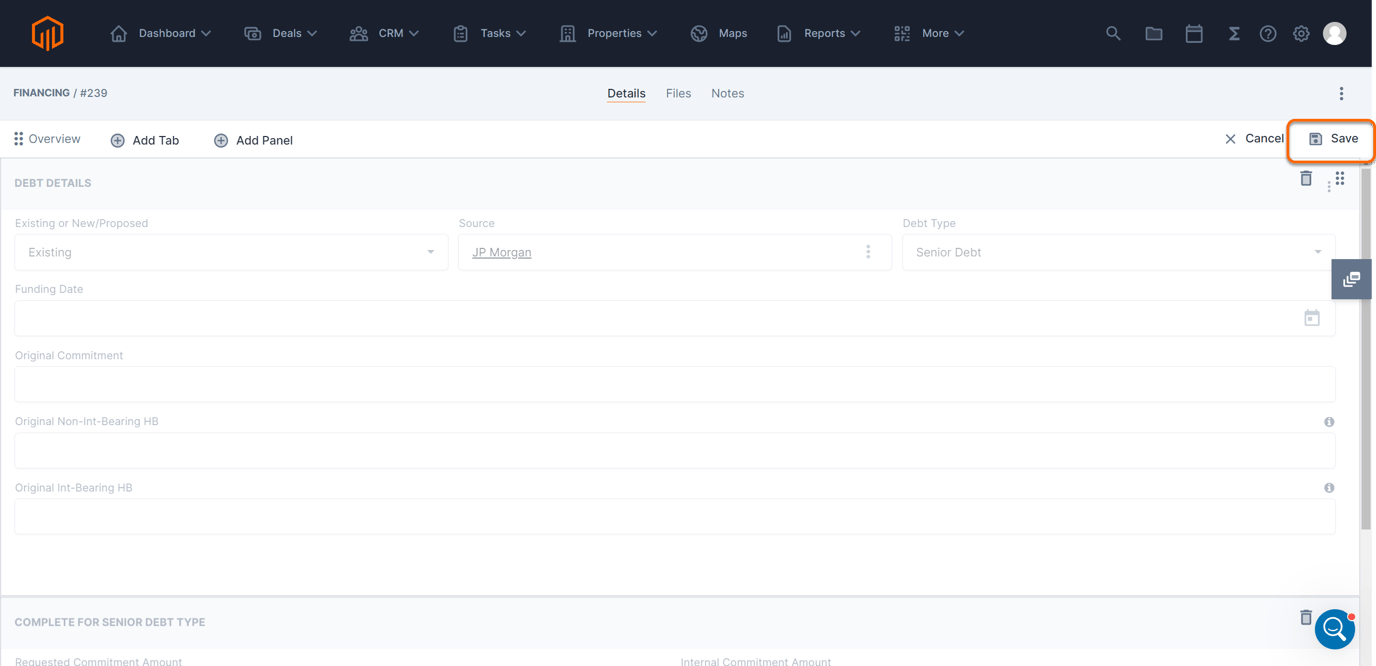The image size is (1376, 666).
Task: Save the layout changes
Action: click(x=1333, y=139)
